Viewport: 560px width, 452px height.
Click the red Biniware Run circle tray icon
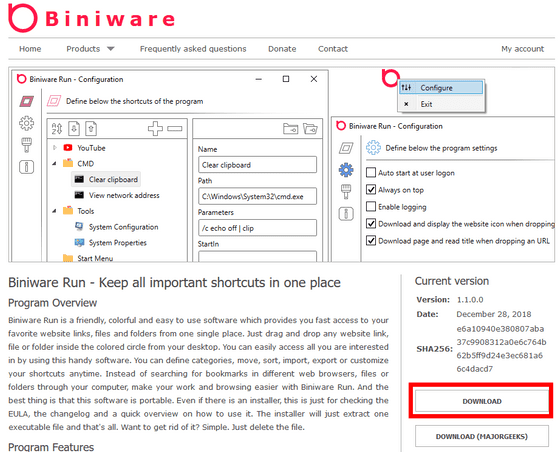point(390,77)
